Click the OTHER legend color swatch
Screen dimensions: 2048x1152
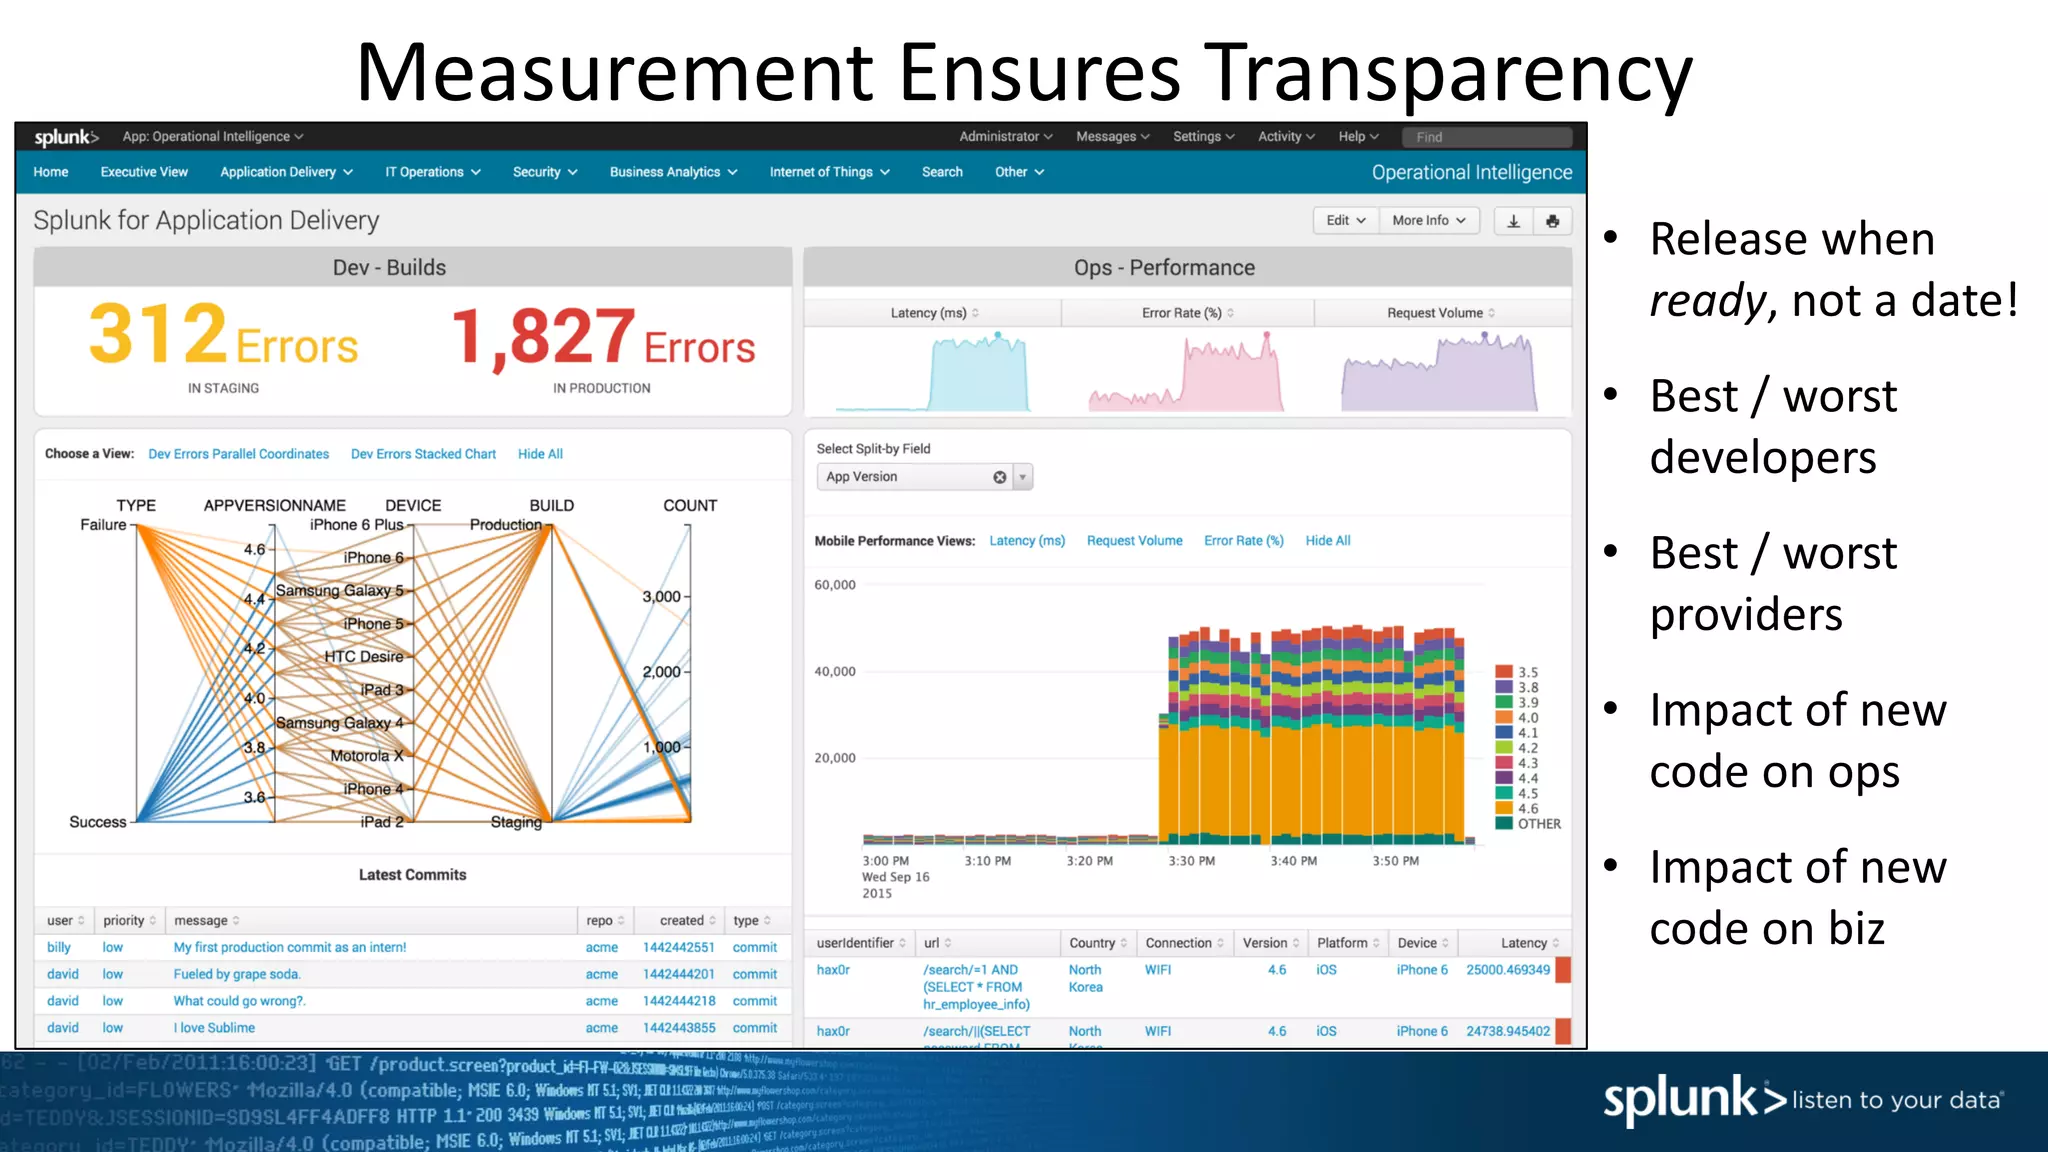(x=1503, y=823)
